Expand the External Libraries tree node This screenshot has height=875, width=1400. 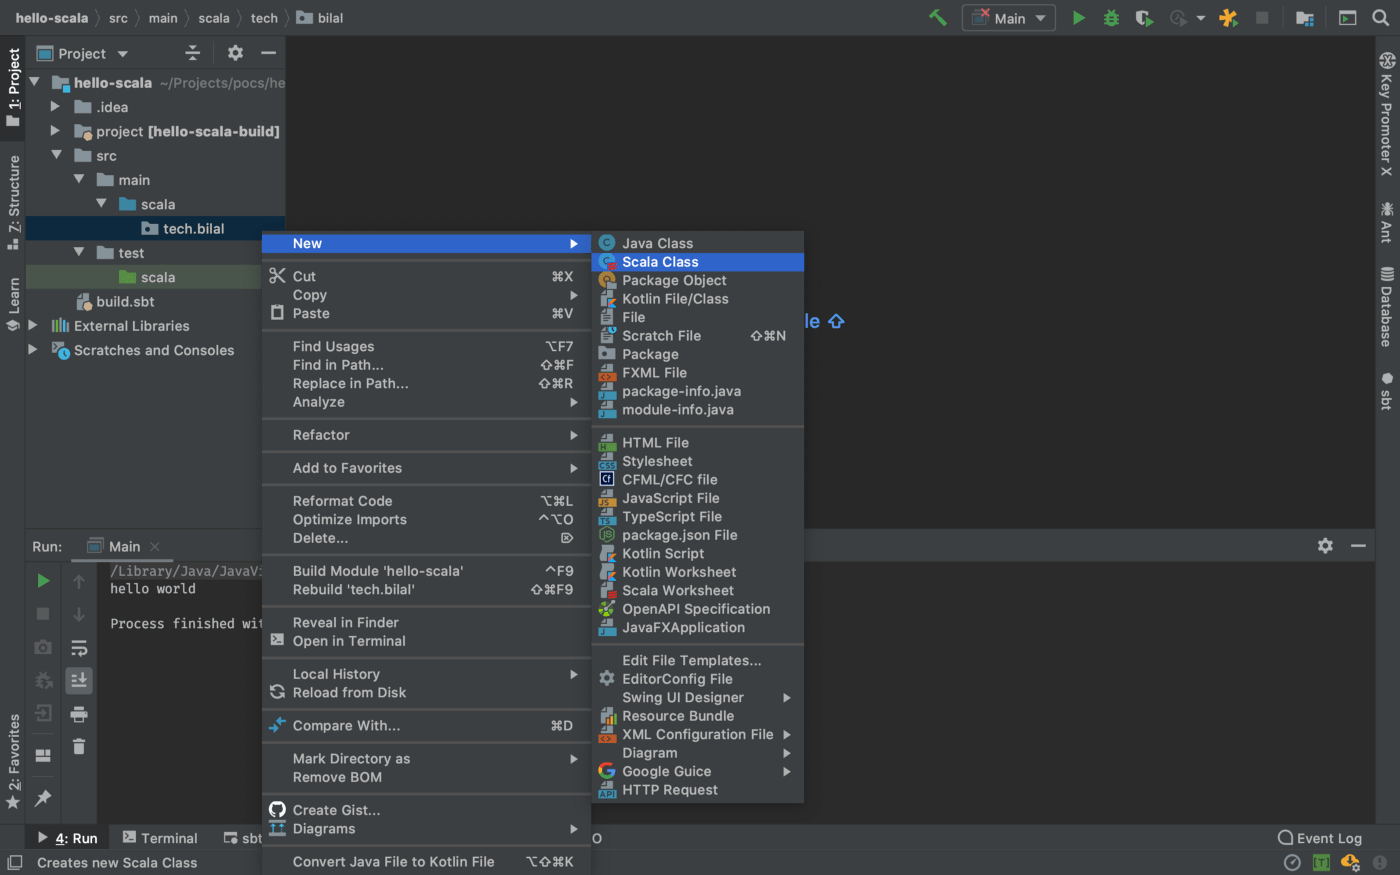pyautogui.click(x=33, y=326)
